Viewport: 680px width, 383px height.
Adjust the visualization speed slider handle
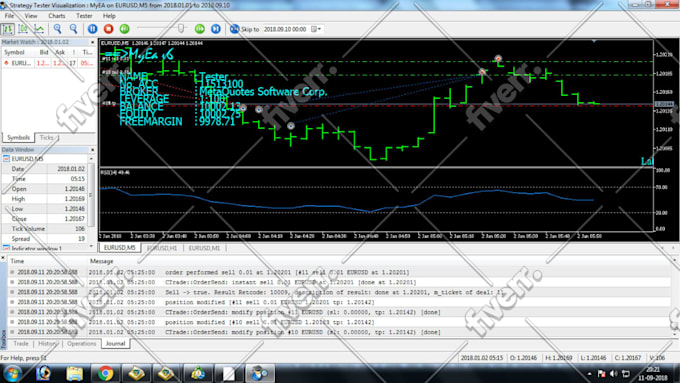(181, 29)
